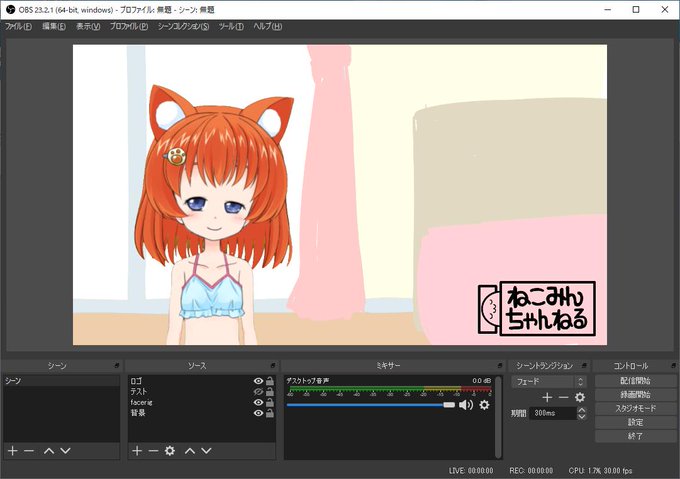The width and height of the screenshot is (680, 479).
Task: Click the mixer panel scrollbar
Action: point(498,417)
